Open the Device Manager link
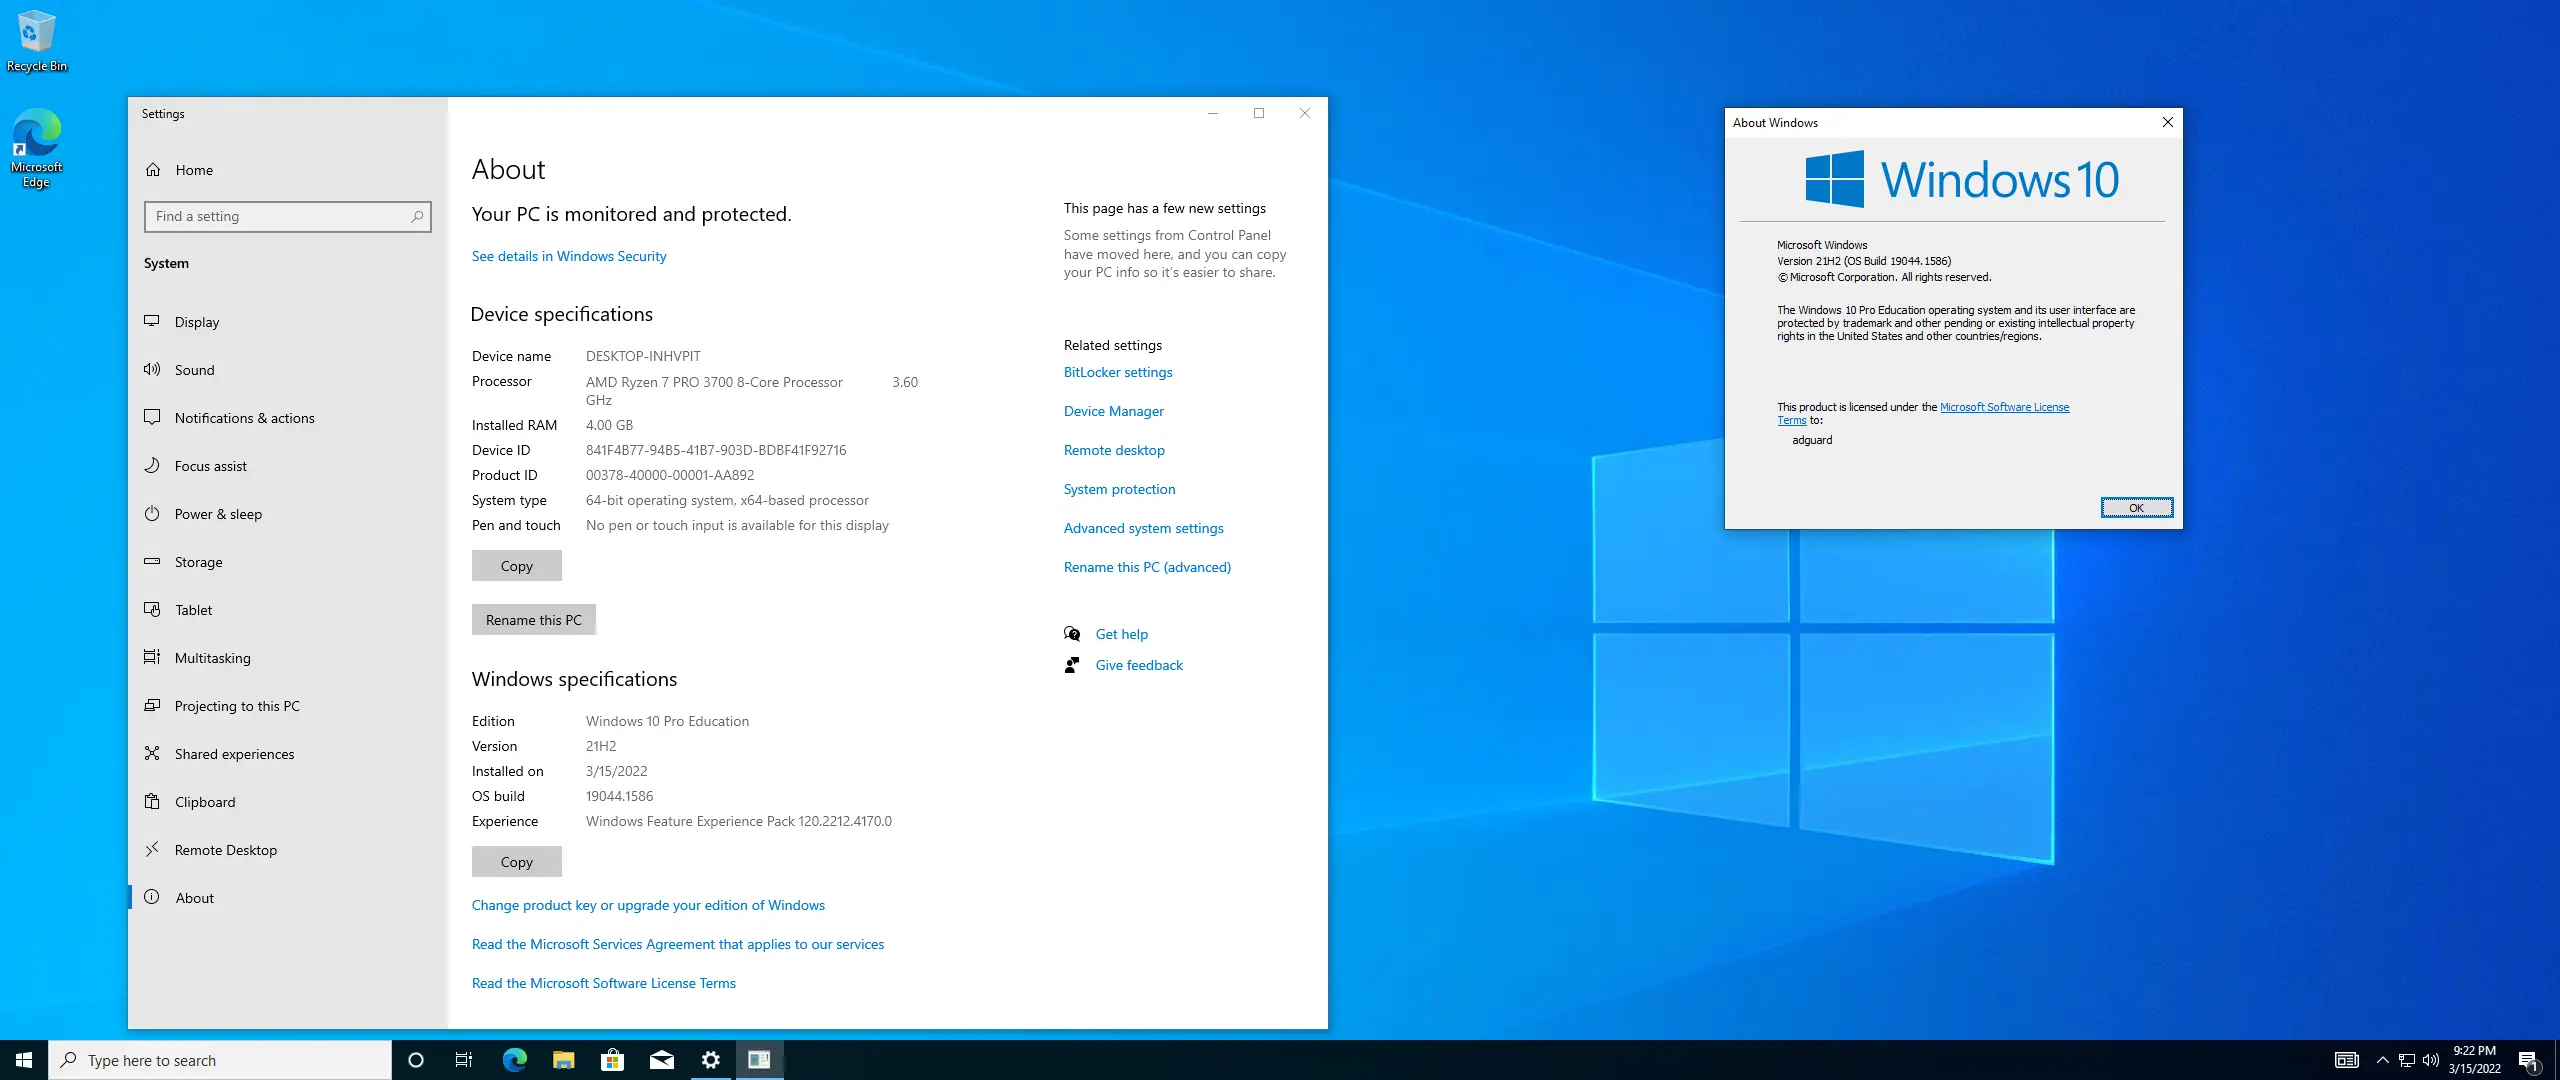Viewport: 2560px width, 1080px height. 1113,411
